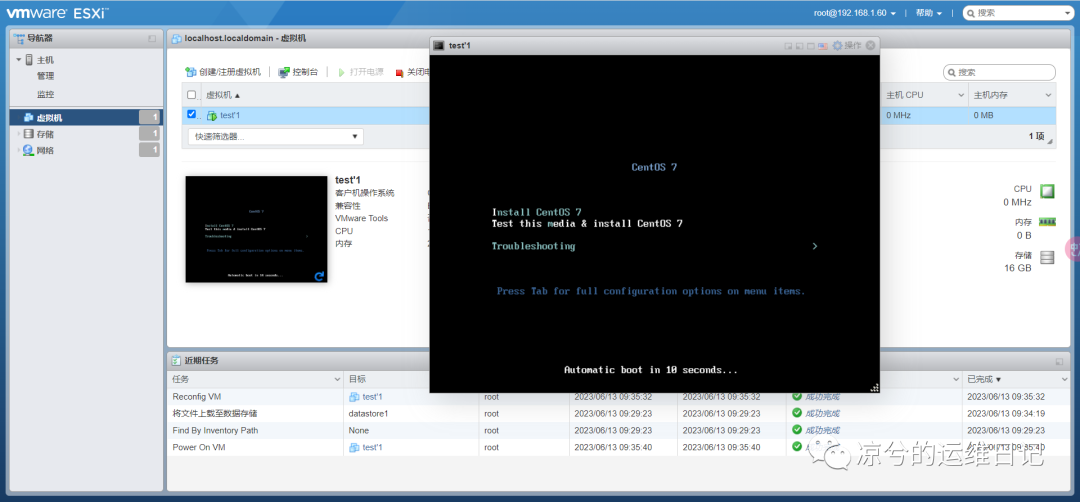Open the root@192.168.1.60 user dropdown
1080x502 pixels.
point(855,13)
